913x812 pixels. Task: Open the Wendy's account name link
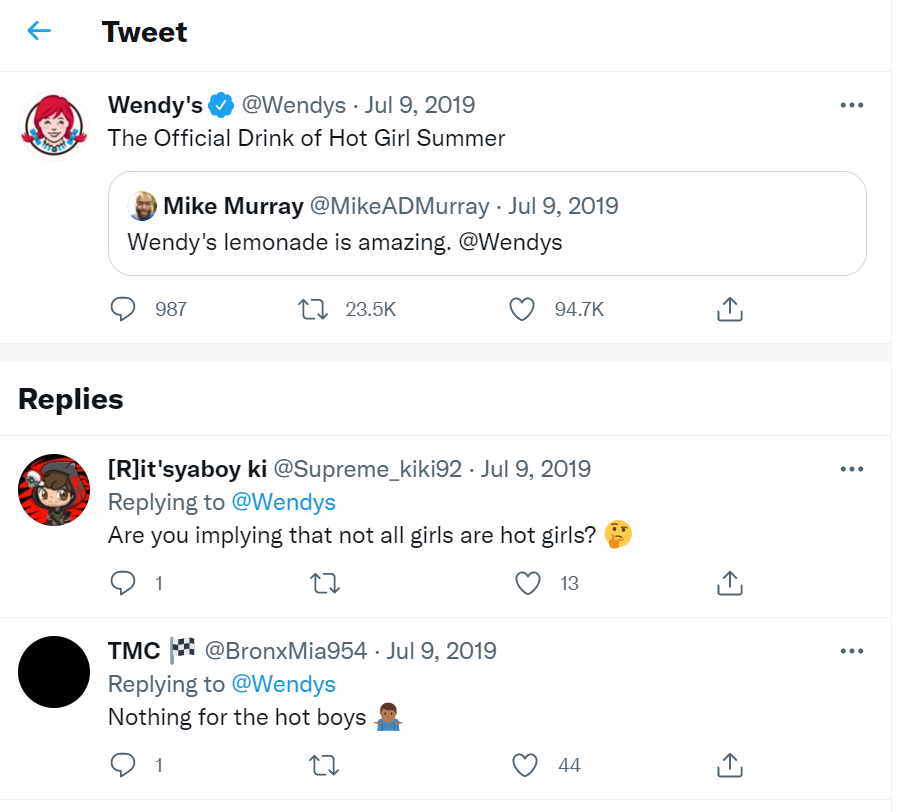(x=155, y=105)
